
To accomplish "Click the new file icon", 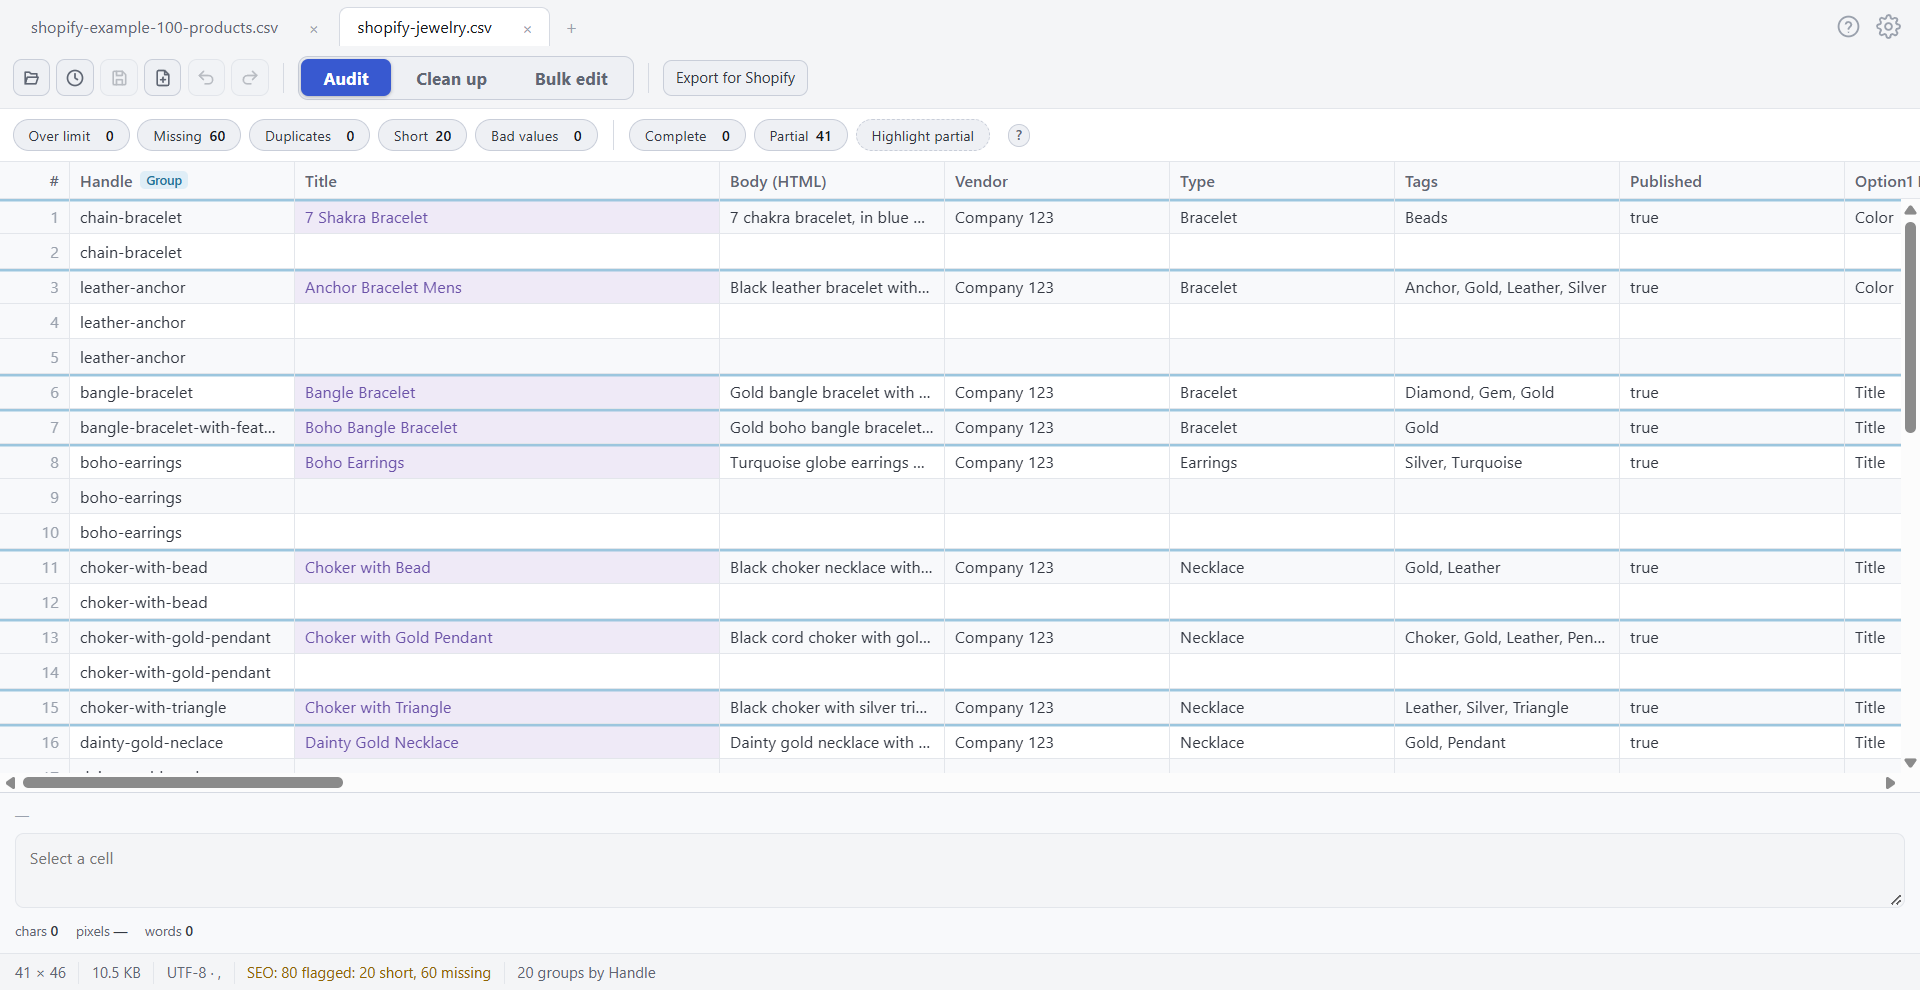I will tap(163, 78).
